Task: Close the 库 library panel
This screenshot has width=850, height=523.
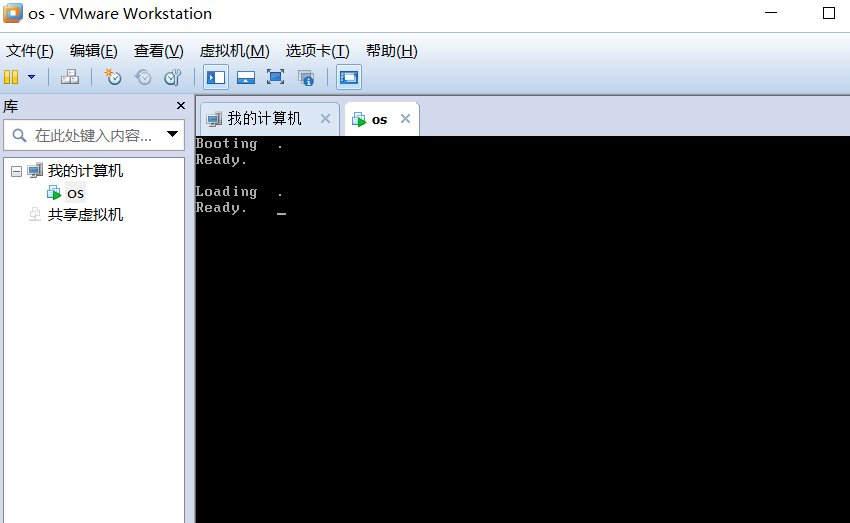Action: point(181,106)
